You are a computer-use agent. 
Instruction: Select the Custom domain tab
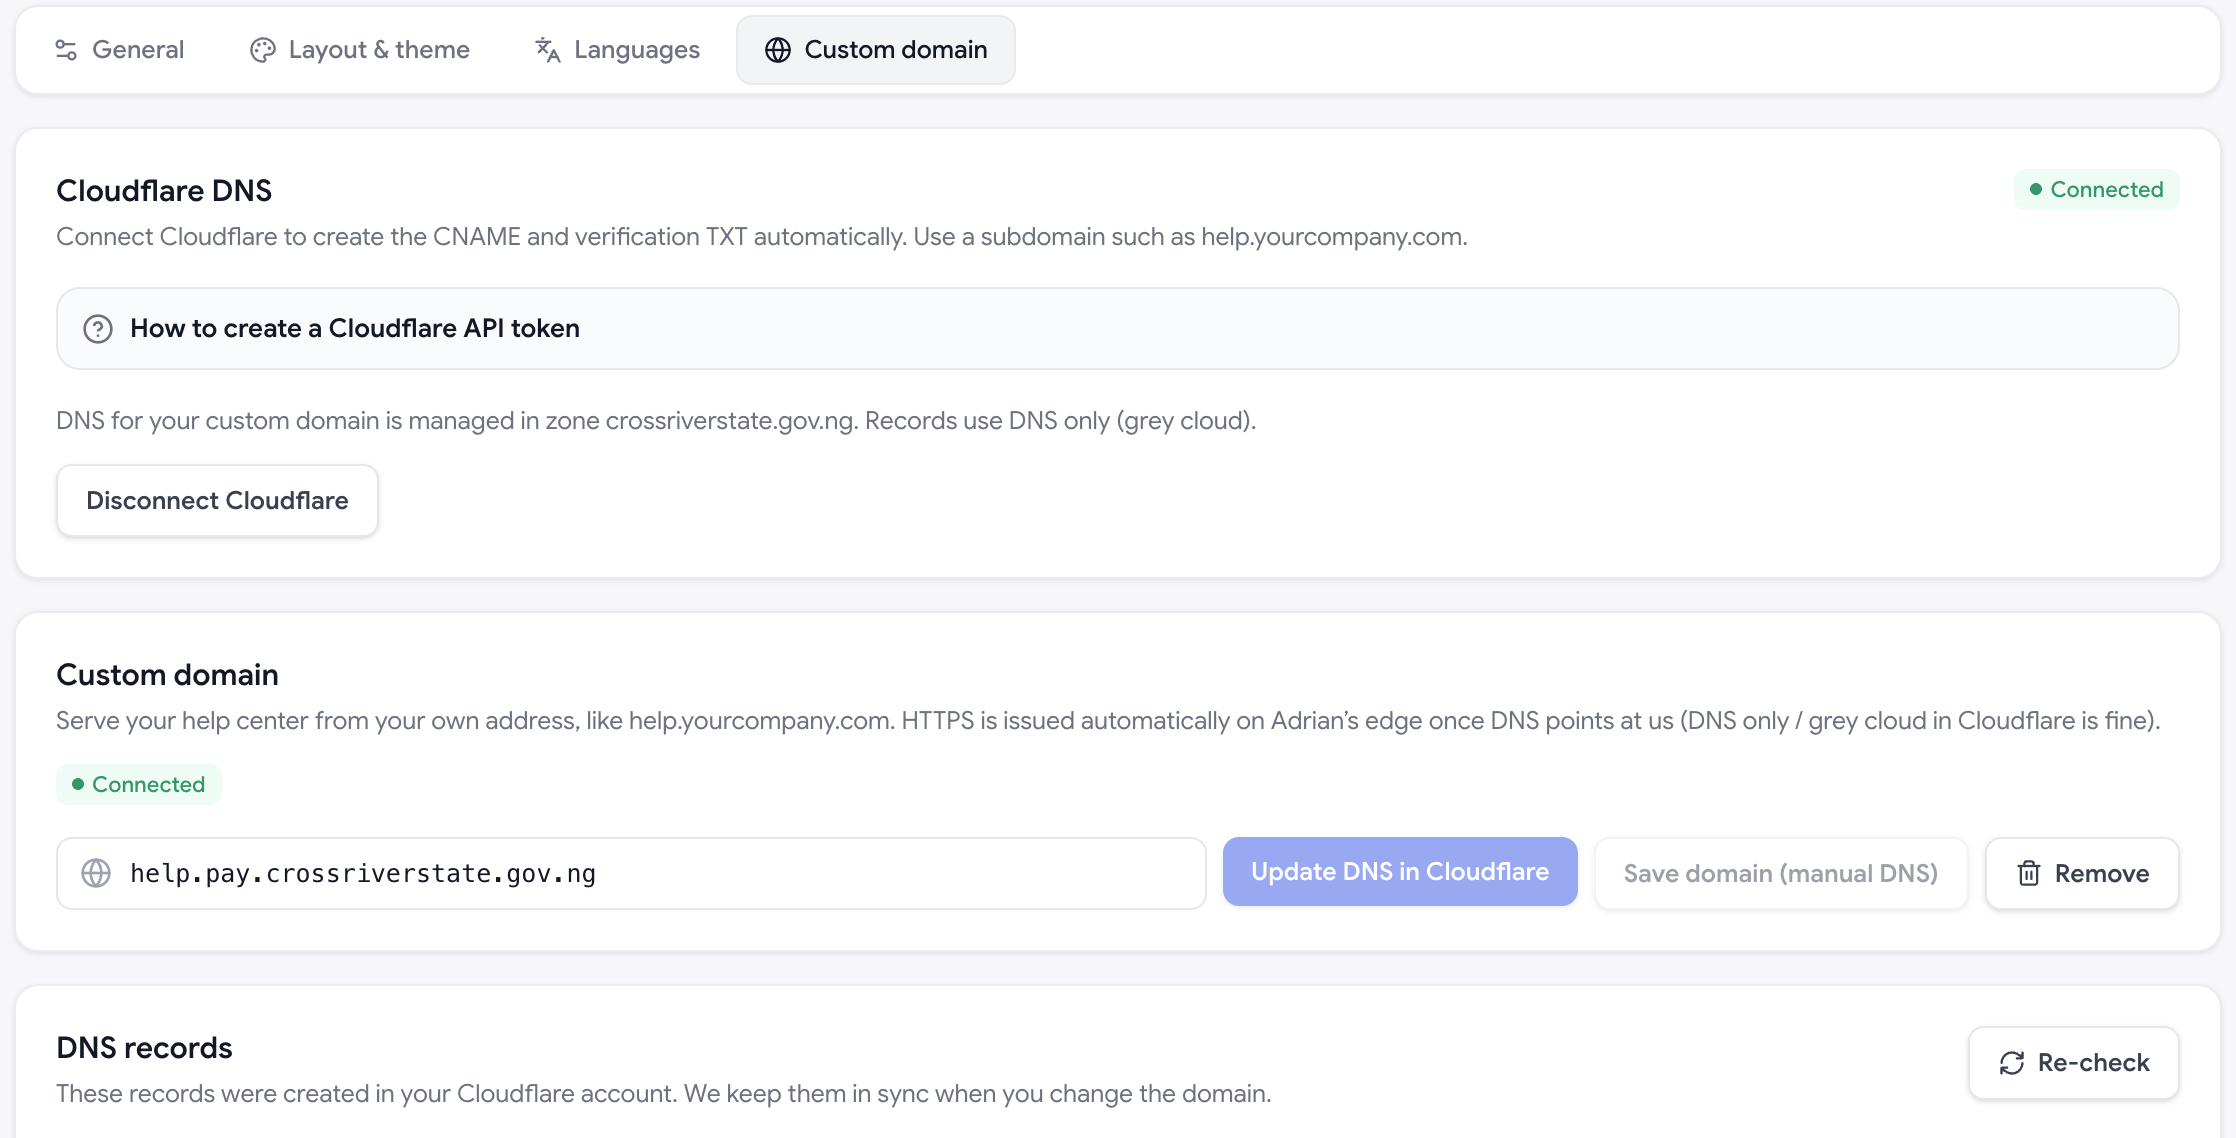876,50
